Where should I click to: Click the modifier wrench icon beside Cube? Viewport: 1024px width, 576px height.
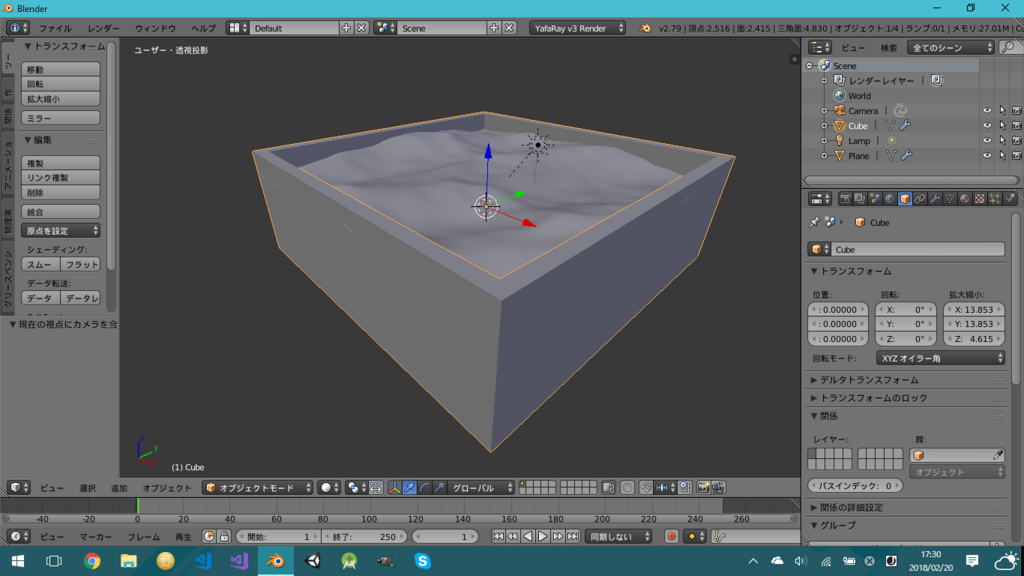point(905,125)
